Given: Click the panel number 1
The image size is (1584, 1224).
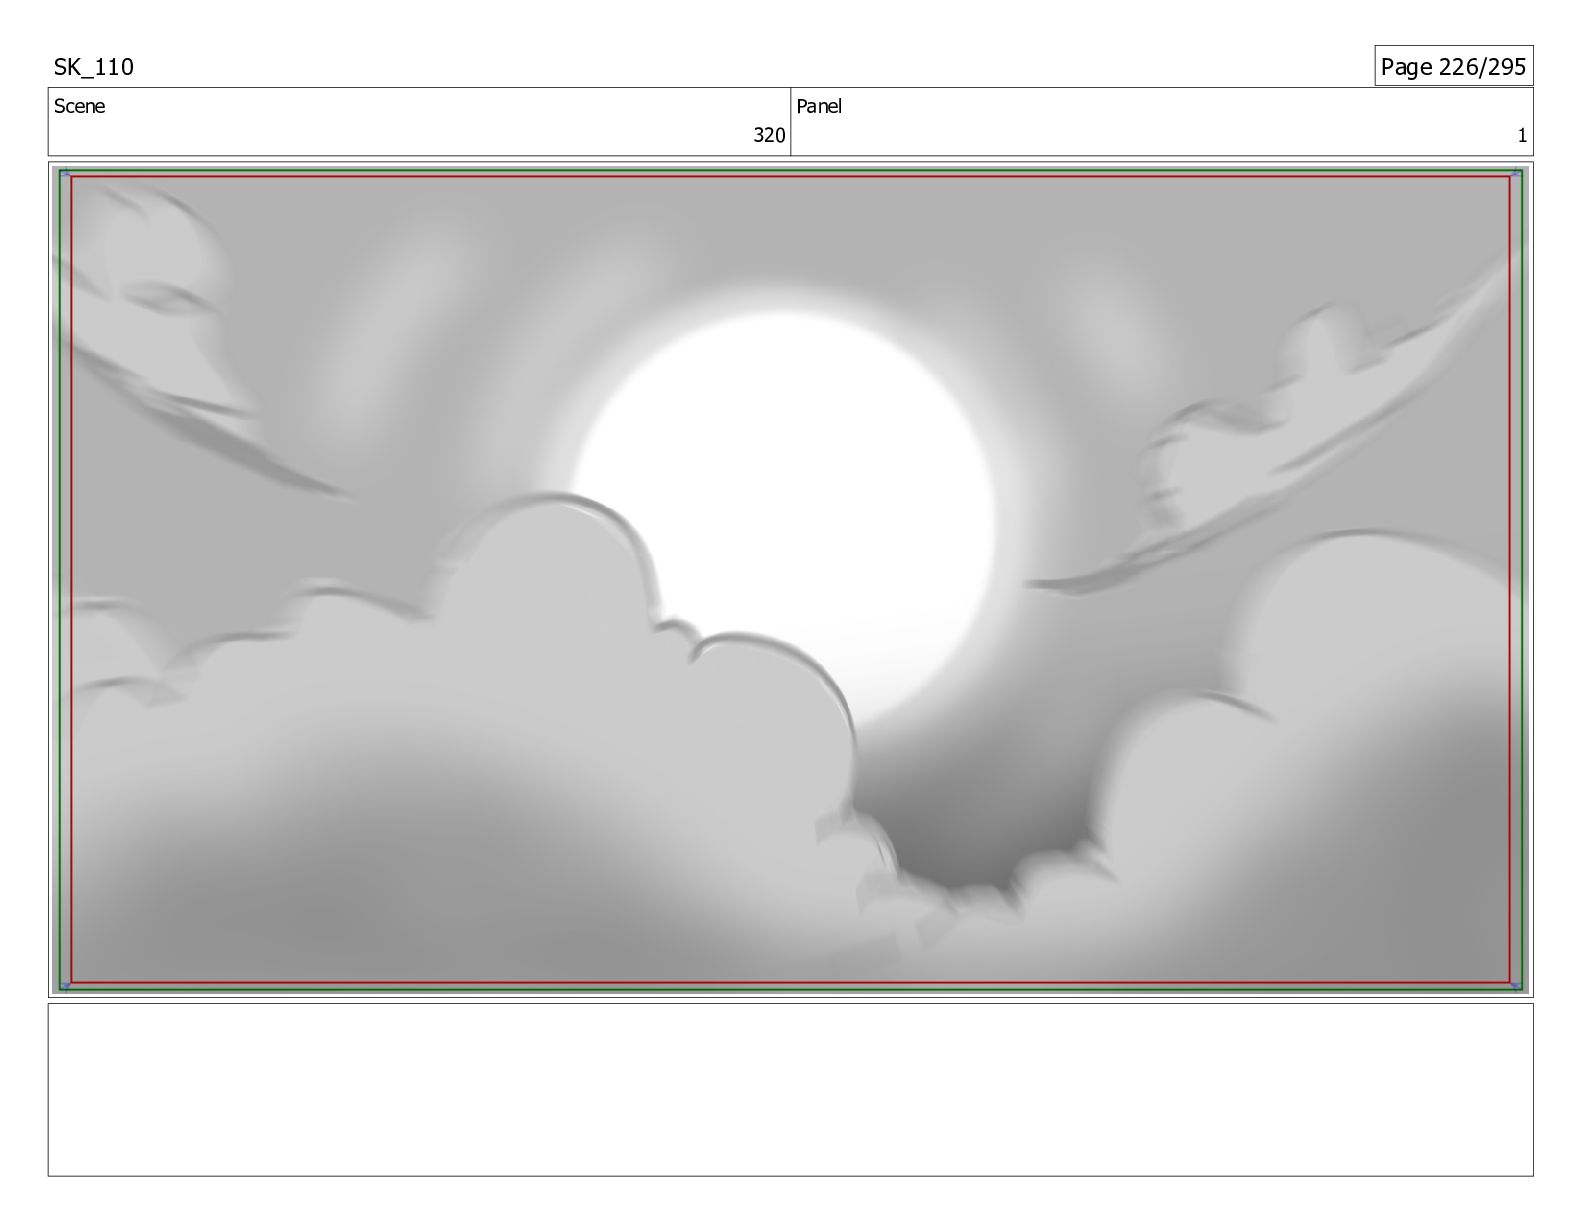Looking at the screenshot, I should pos(1522,136).
